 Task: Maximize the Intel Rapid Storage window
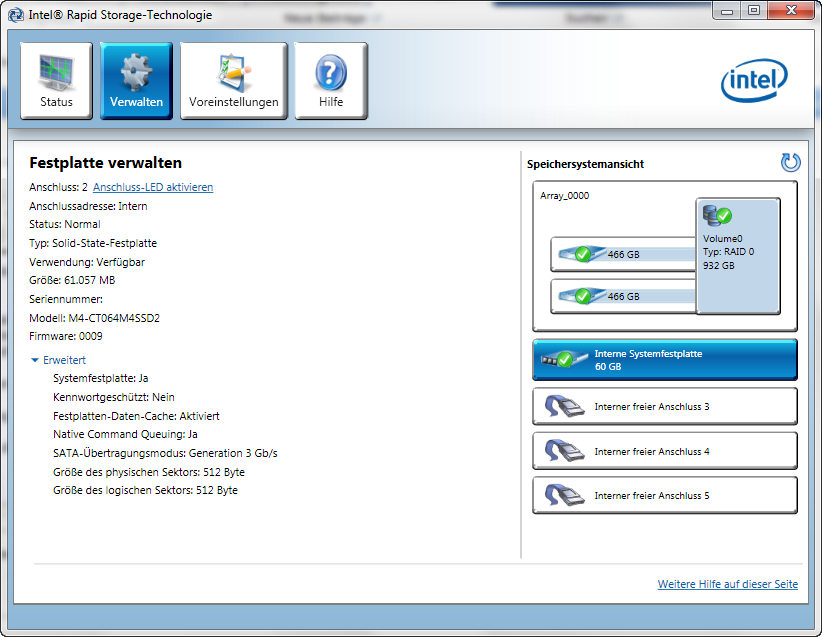tap(753, 10)
